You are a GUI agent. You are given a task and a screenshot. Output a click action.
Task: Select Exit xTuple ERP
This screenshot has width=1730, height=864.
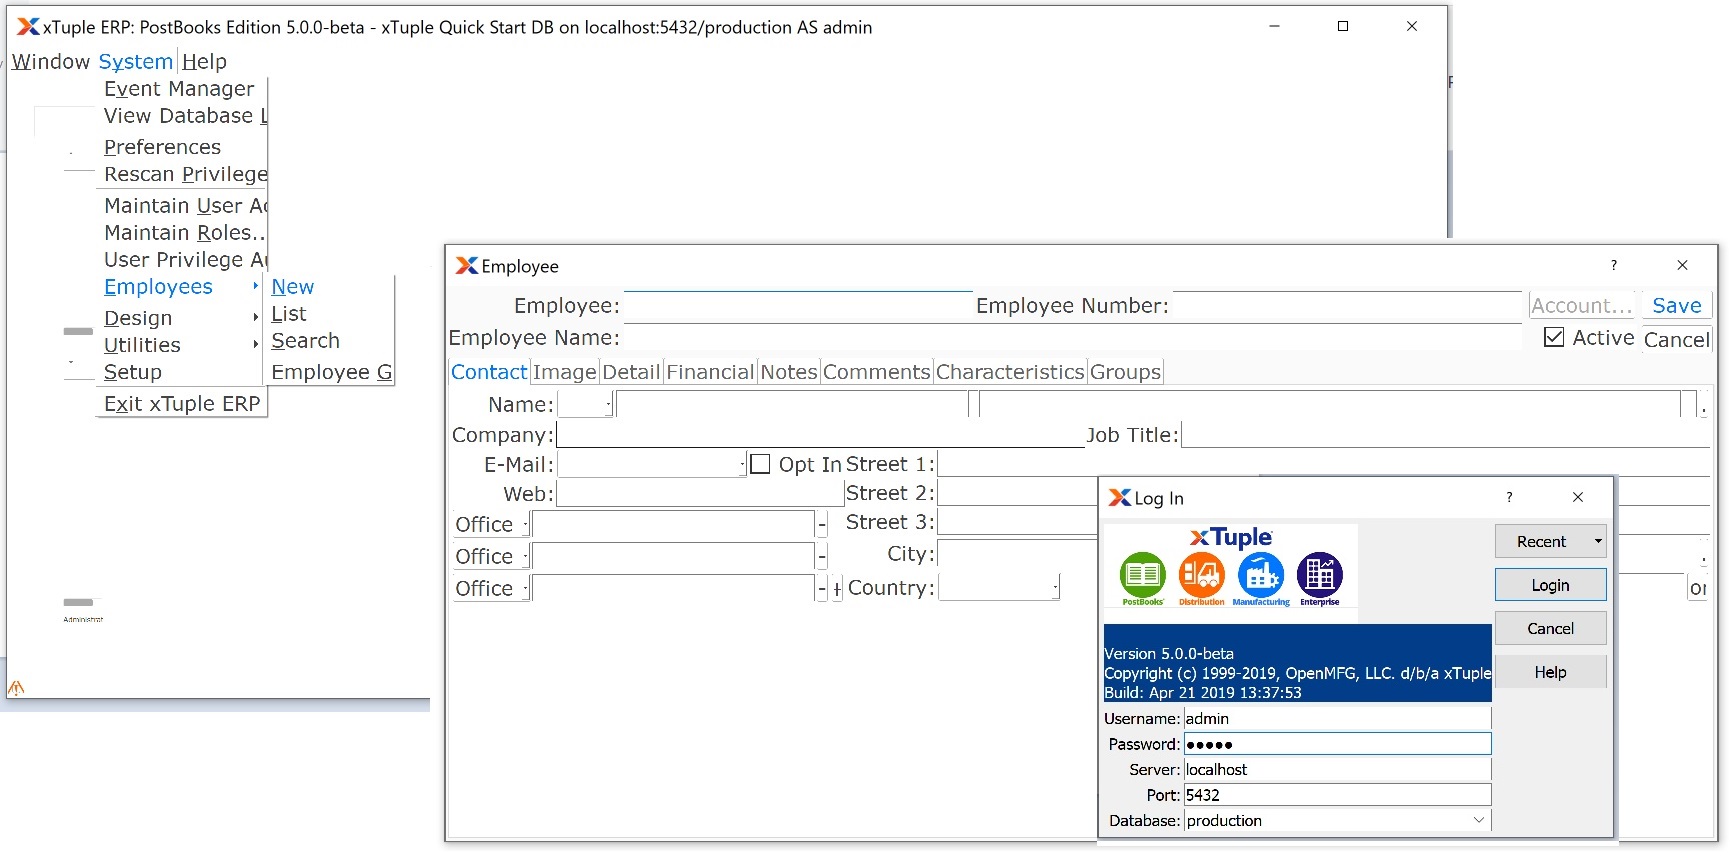point(182,404)
